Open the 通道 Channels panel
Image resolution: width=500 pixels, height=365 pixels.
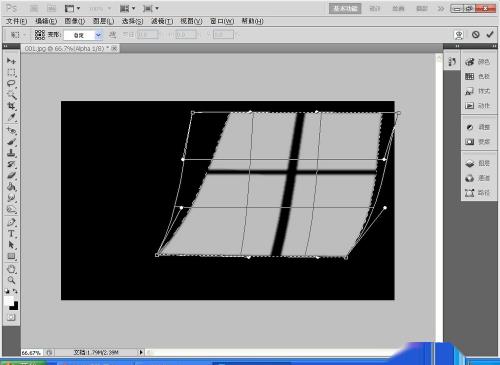click(478, 178)
